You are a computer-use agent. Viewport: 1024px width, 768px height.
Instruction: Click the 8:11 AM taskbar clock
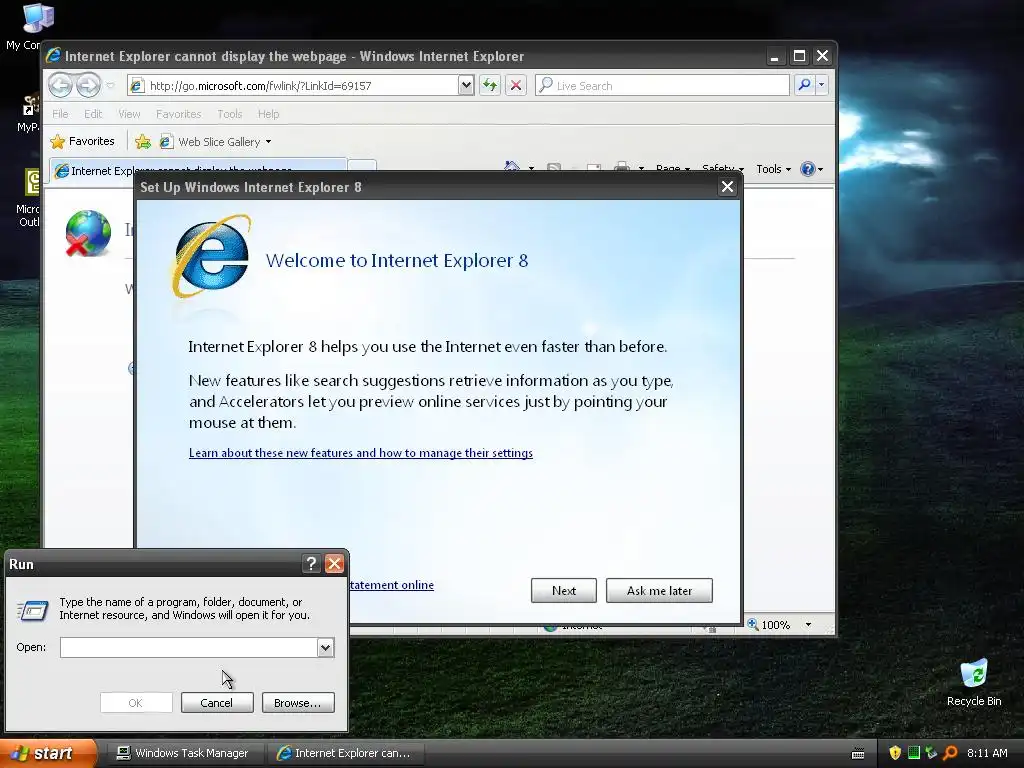987,753
